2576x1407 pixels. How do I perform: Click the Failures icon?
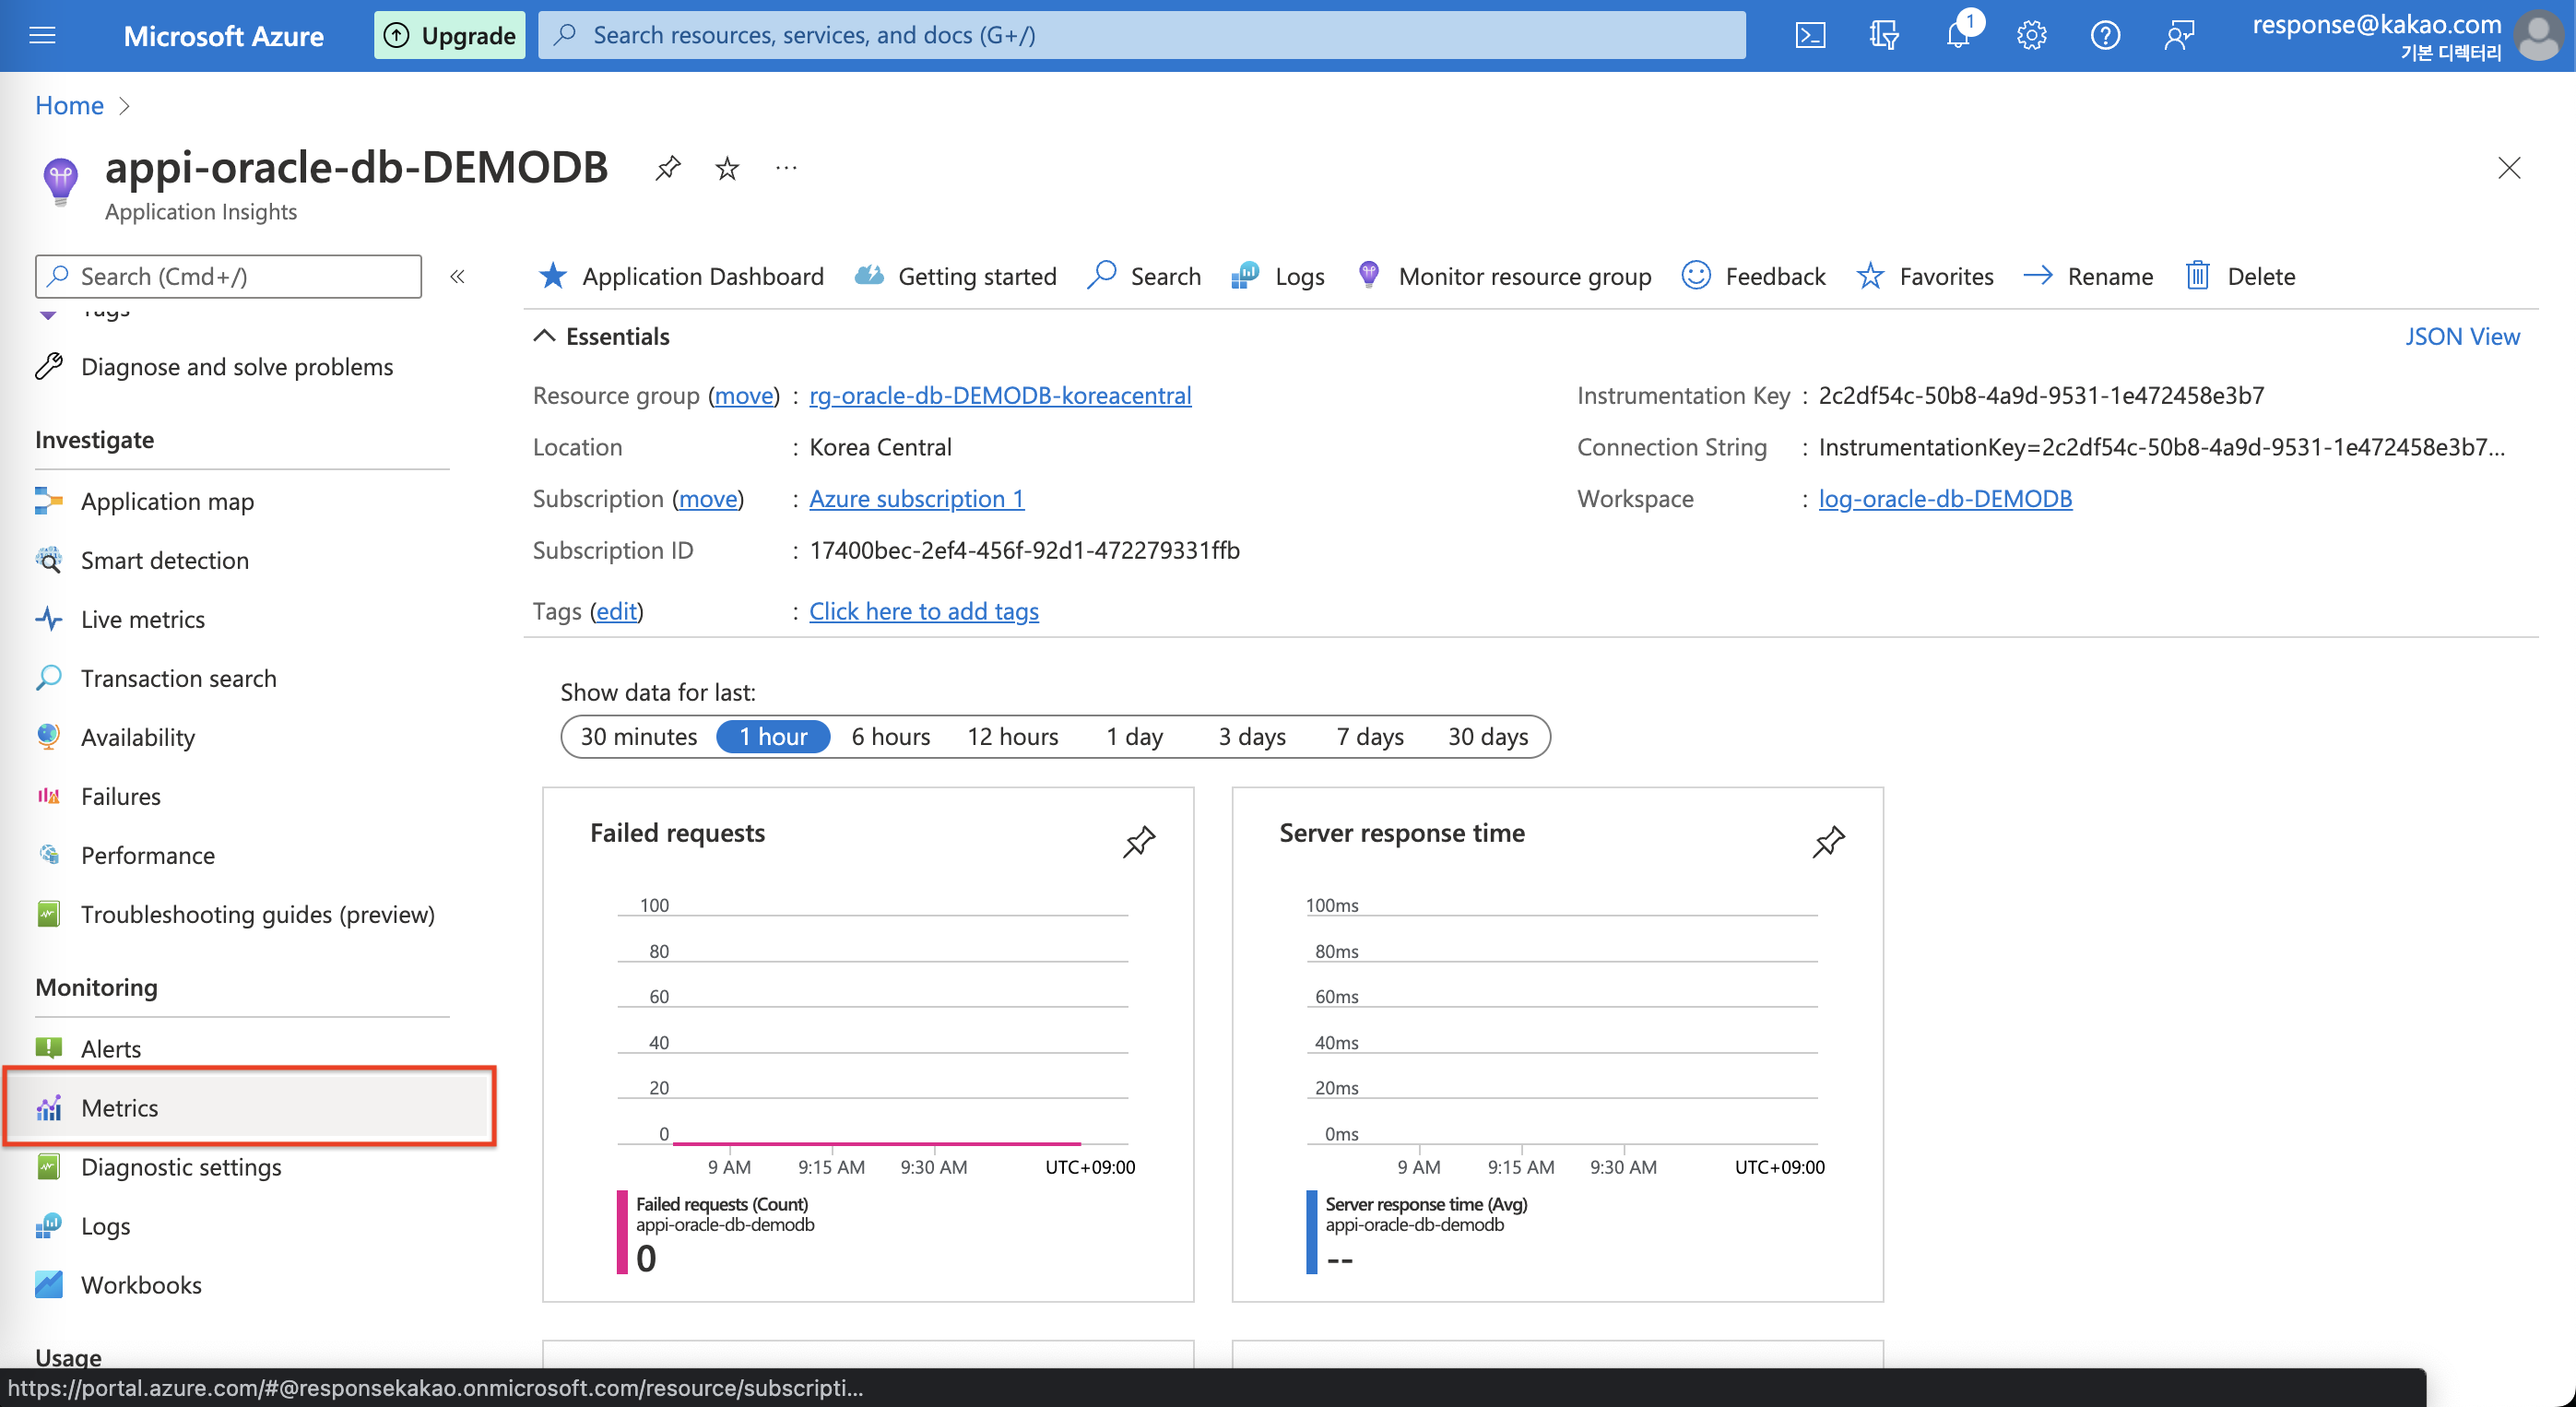[x=50, y=796]
